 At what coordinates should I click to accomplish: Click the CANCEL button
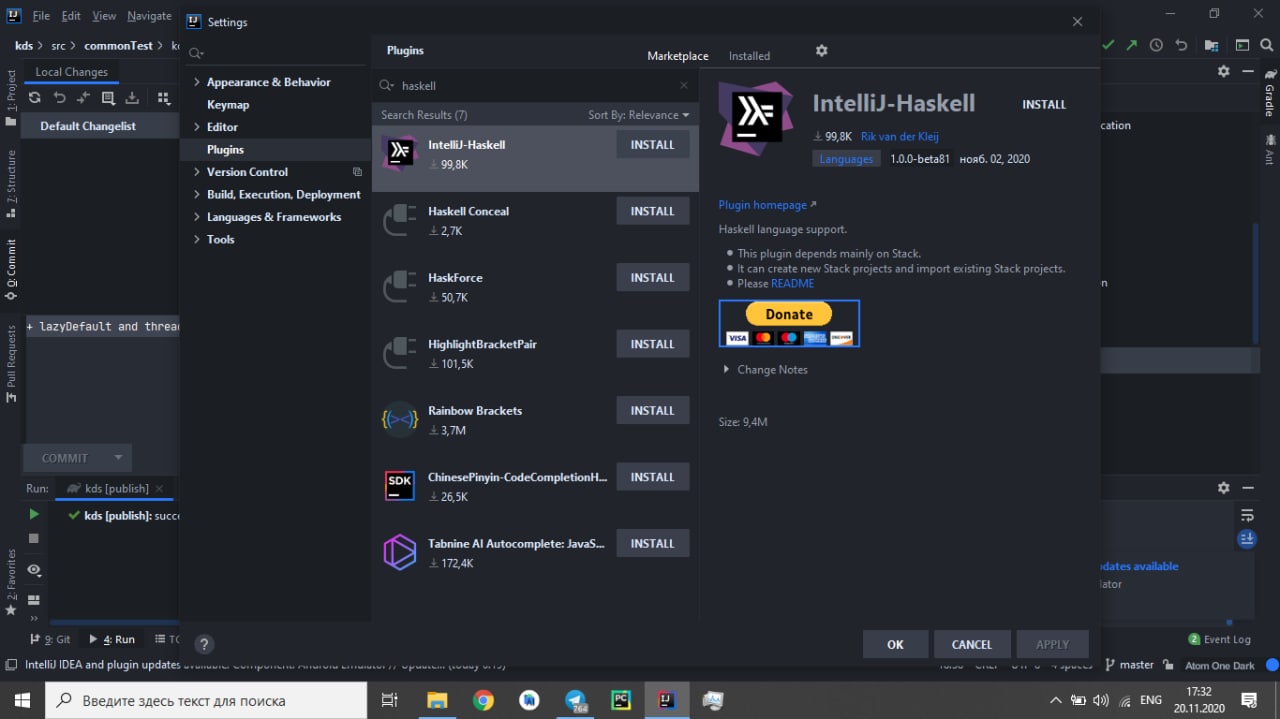tap(972, 644)
